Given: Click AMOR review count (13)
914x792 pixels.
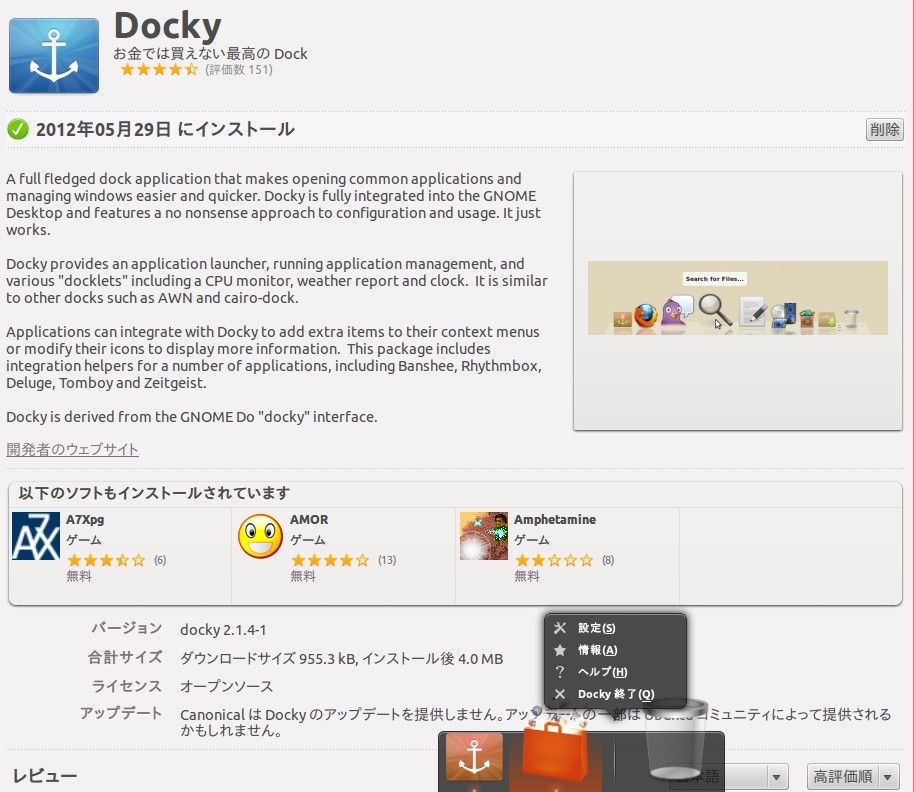Looking at the screenshot, I should [x=387, y=560].
